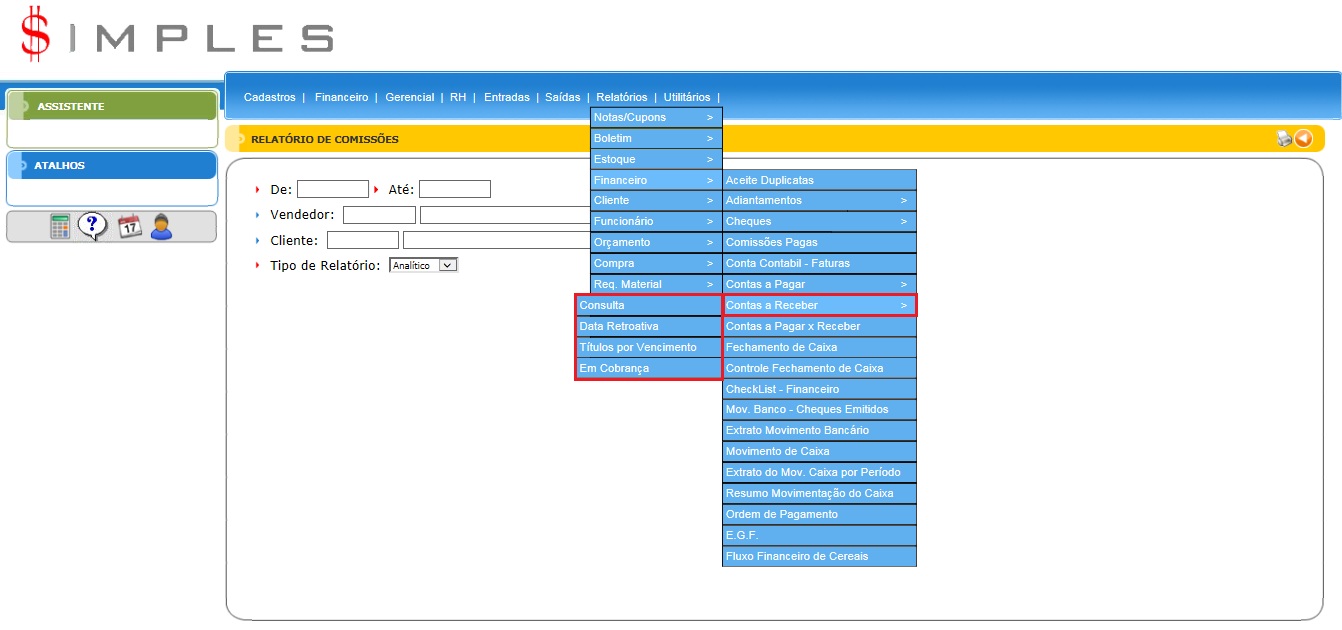Open the calendar icon in sidebar
This screenshot has height=630, width=1342.
pos(130,227)
